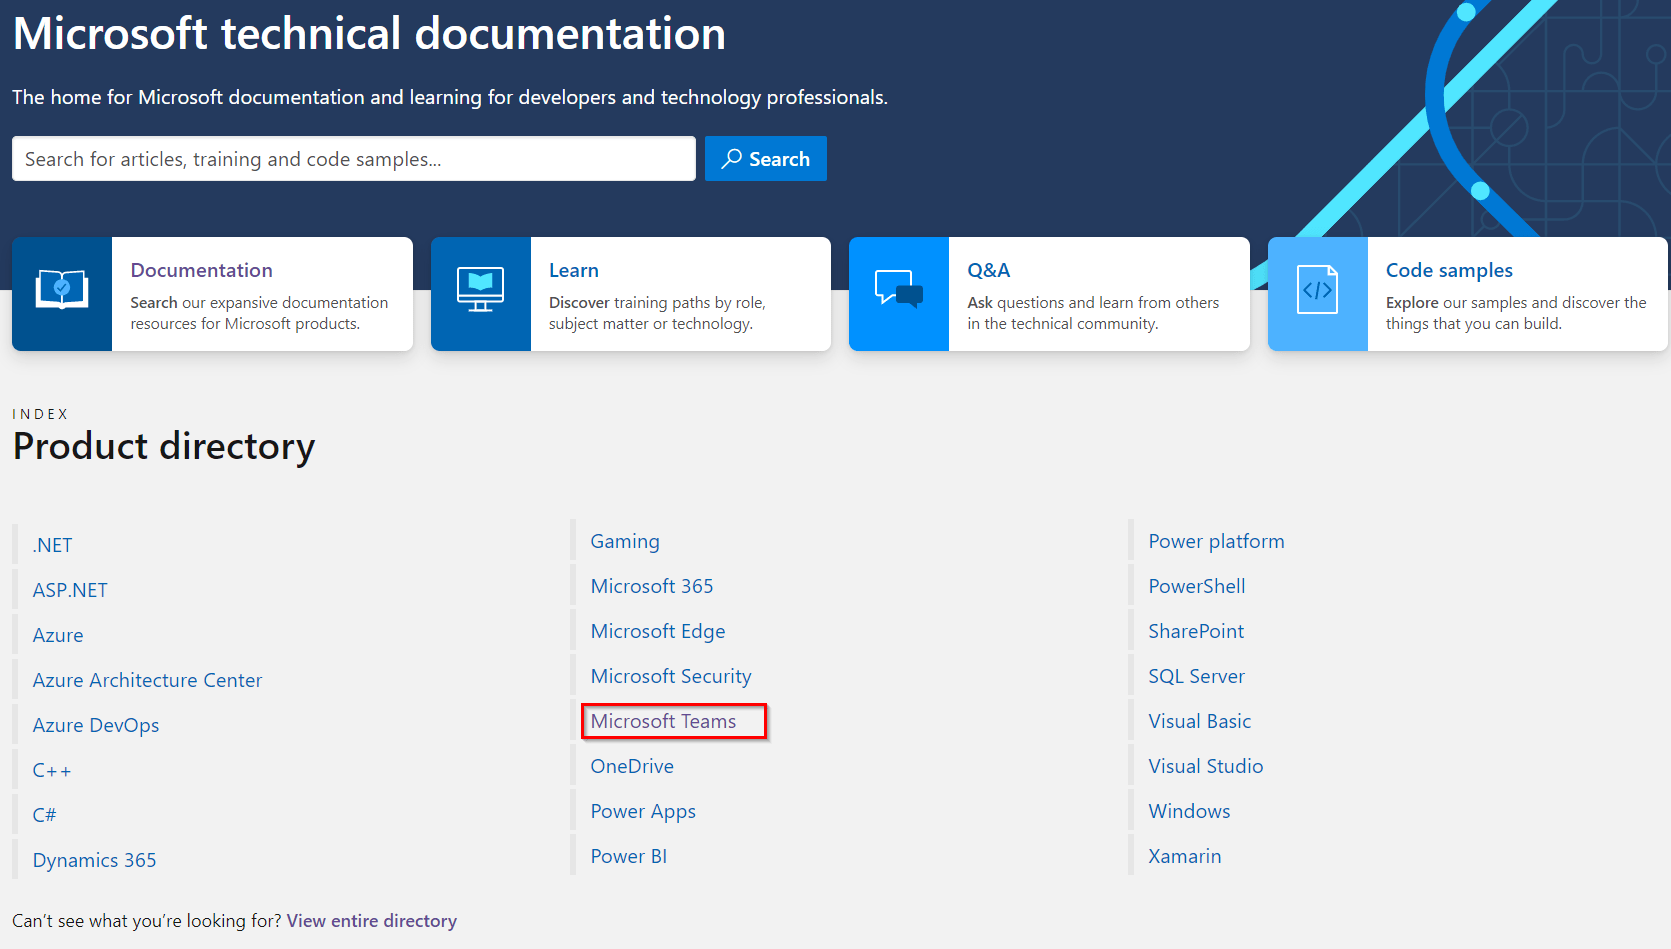The width and height of the screenshot is (1671, 949).
Task: Click the Code samples file icon
Action: (1317, 290)
